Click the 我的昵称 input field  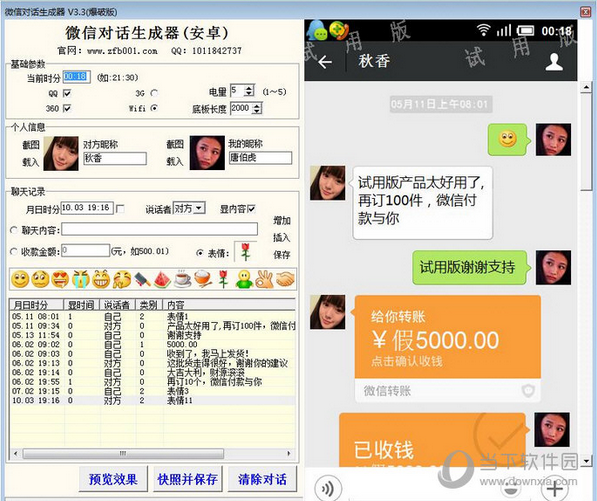point(260,158)
